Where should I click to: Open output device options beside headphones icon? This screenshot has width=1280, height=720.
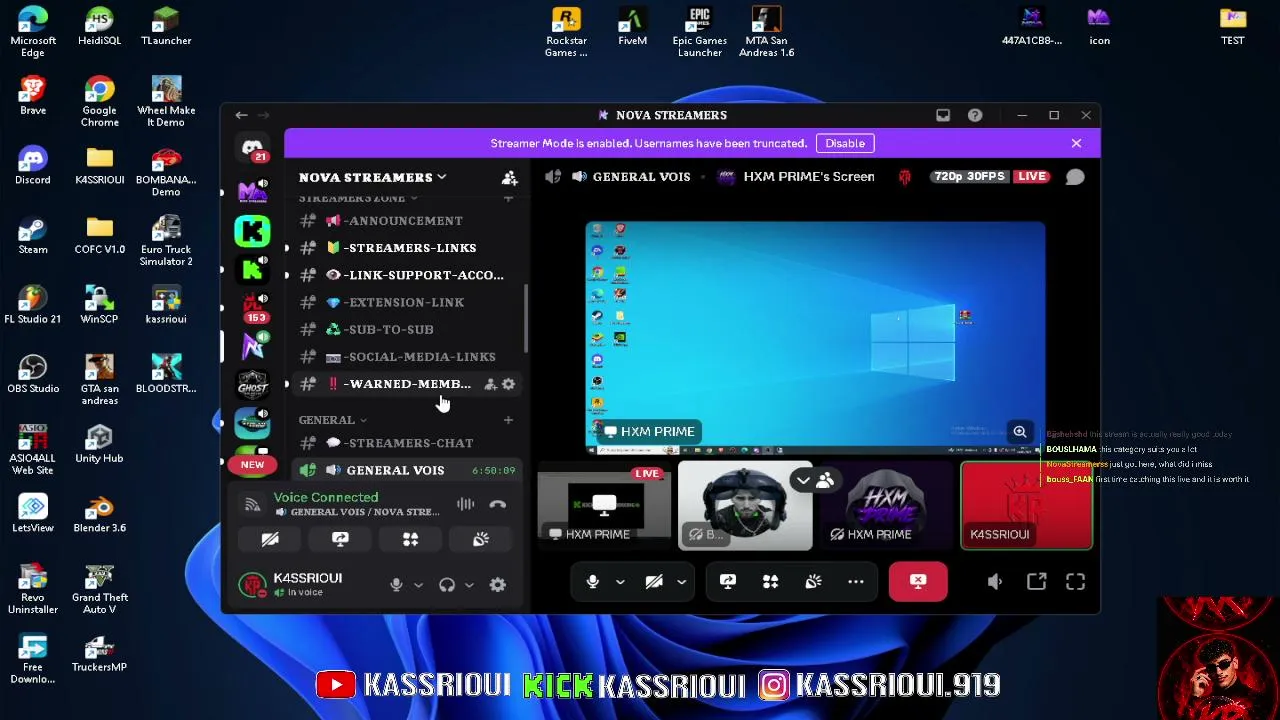[469, 585]
